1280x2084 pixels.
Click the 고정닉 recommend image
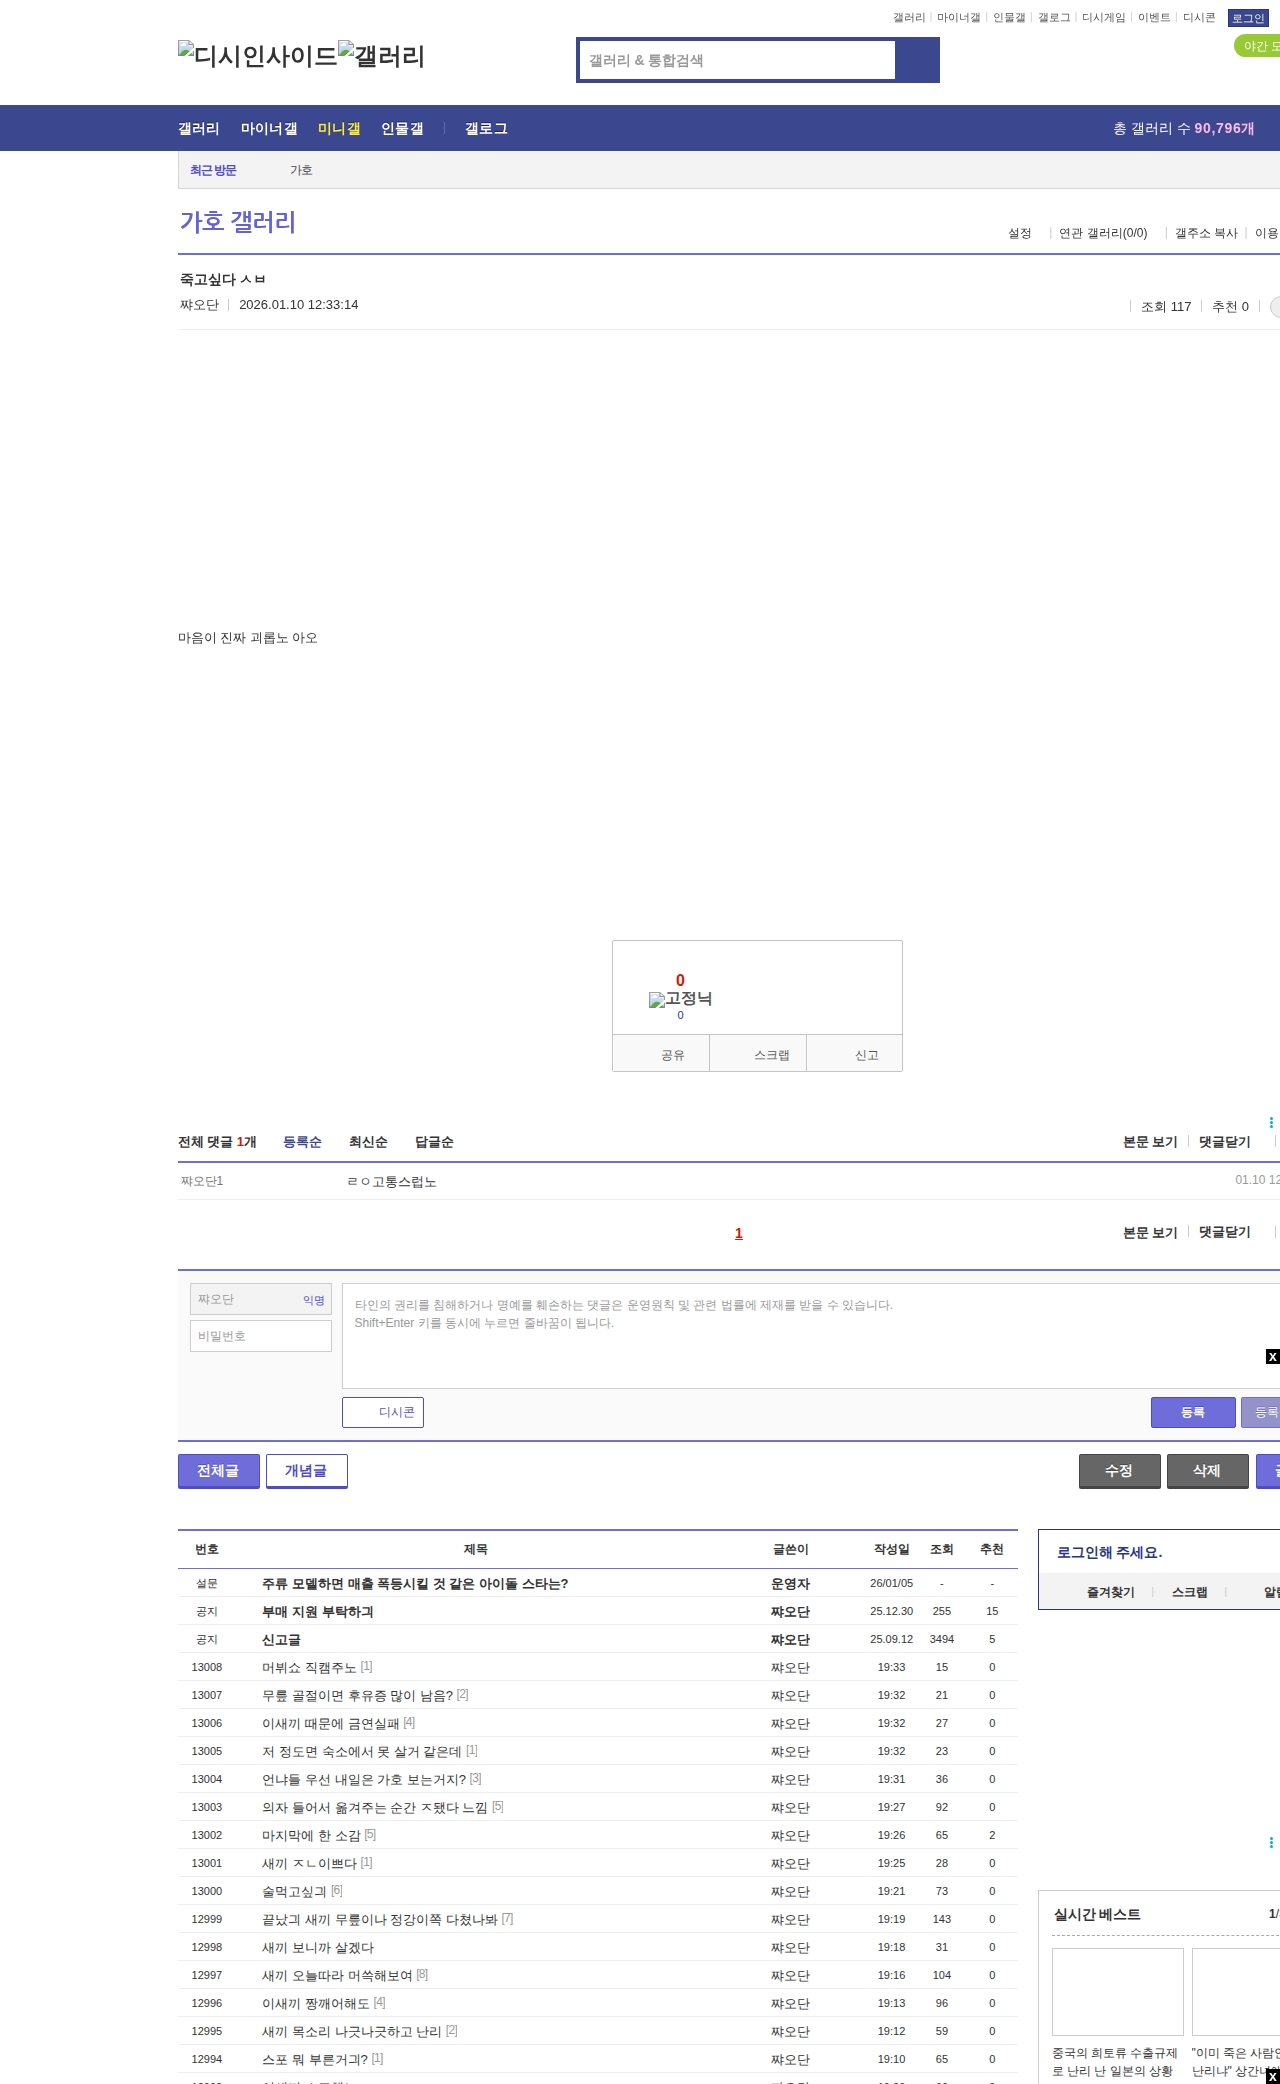[x=680, y=999]
